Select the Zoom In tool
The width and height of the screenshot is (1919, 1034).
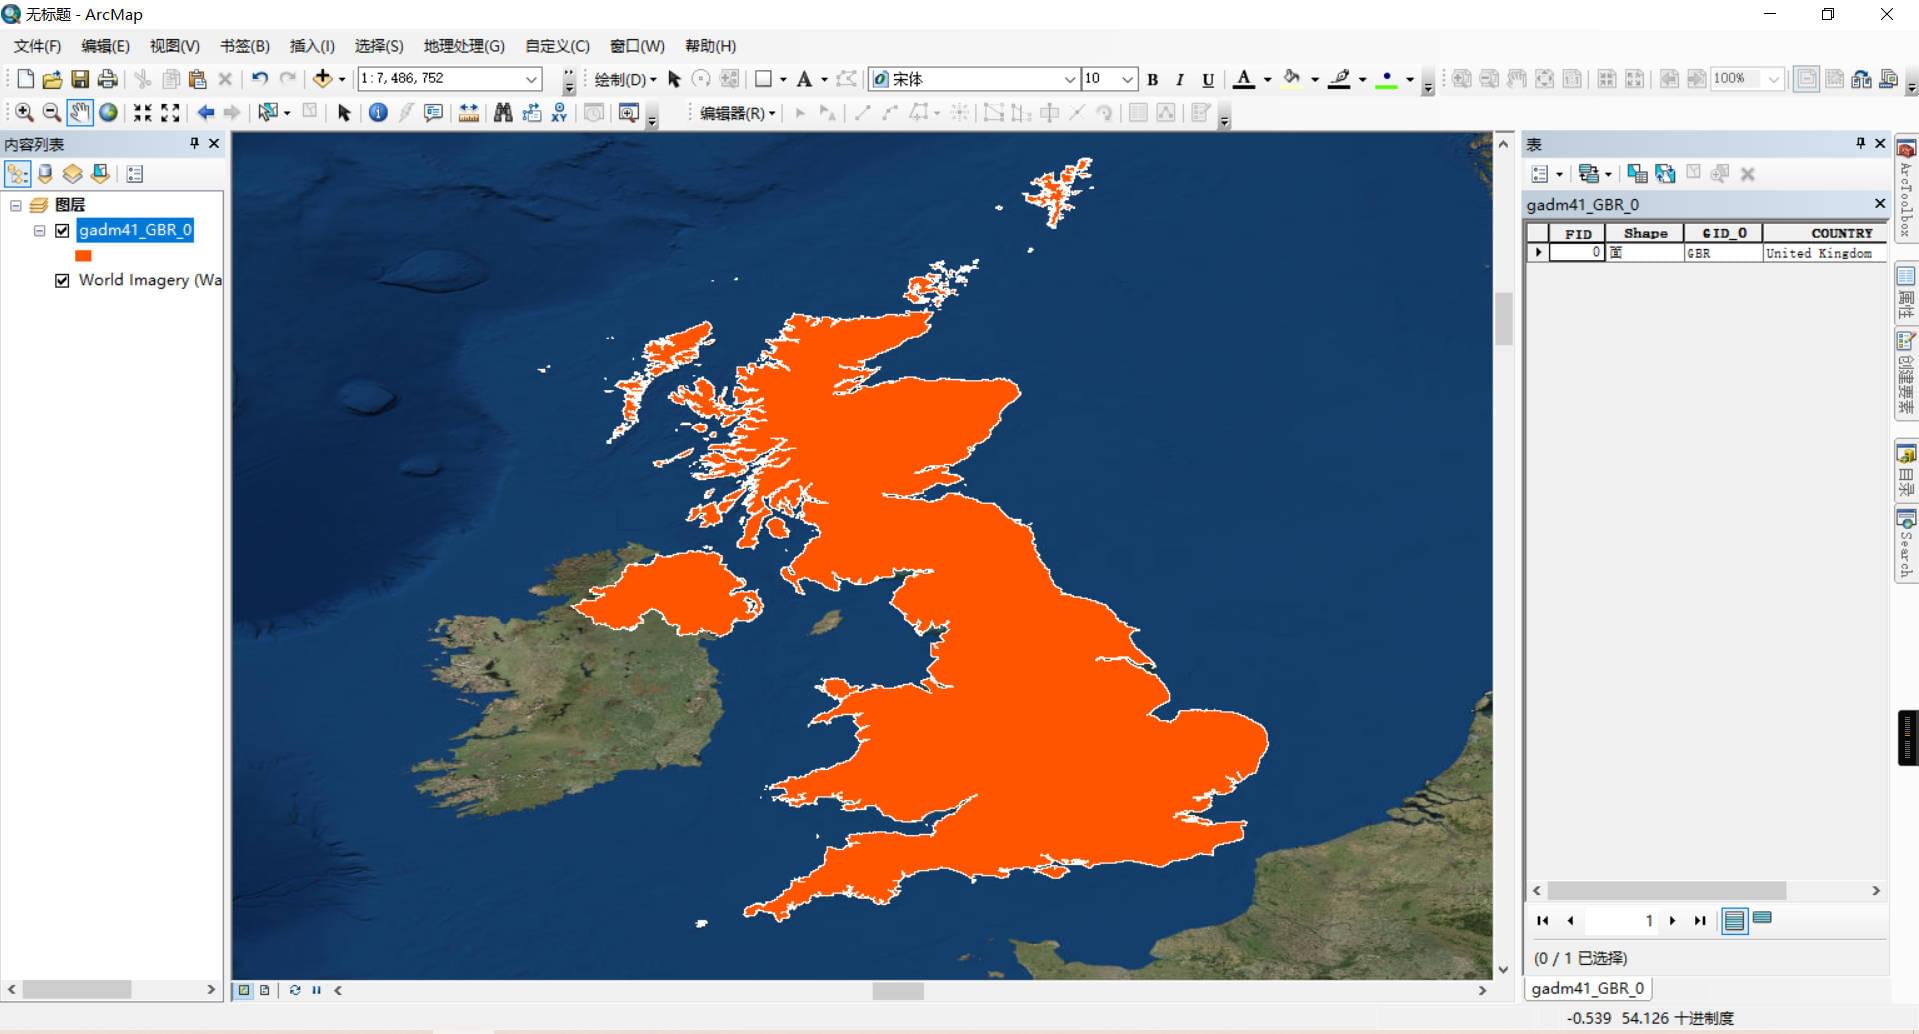click(x=24, y=113)
